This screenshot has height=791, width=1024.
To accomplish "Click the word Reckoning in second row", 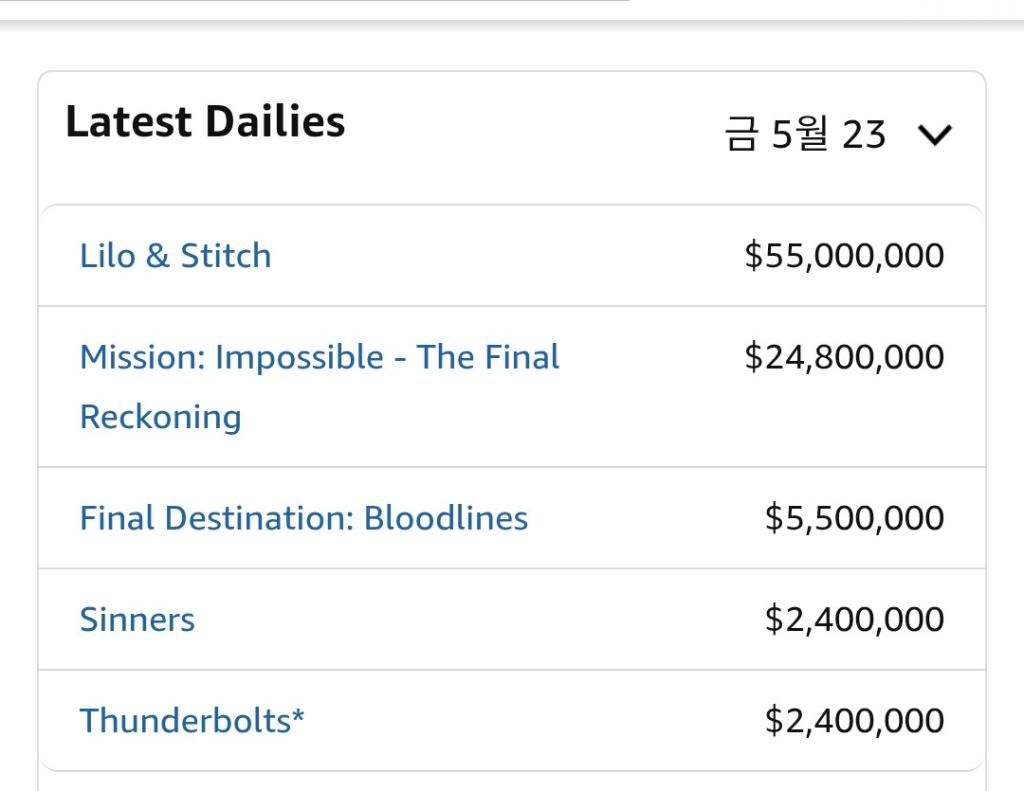I will click(x=161, y=417).
